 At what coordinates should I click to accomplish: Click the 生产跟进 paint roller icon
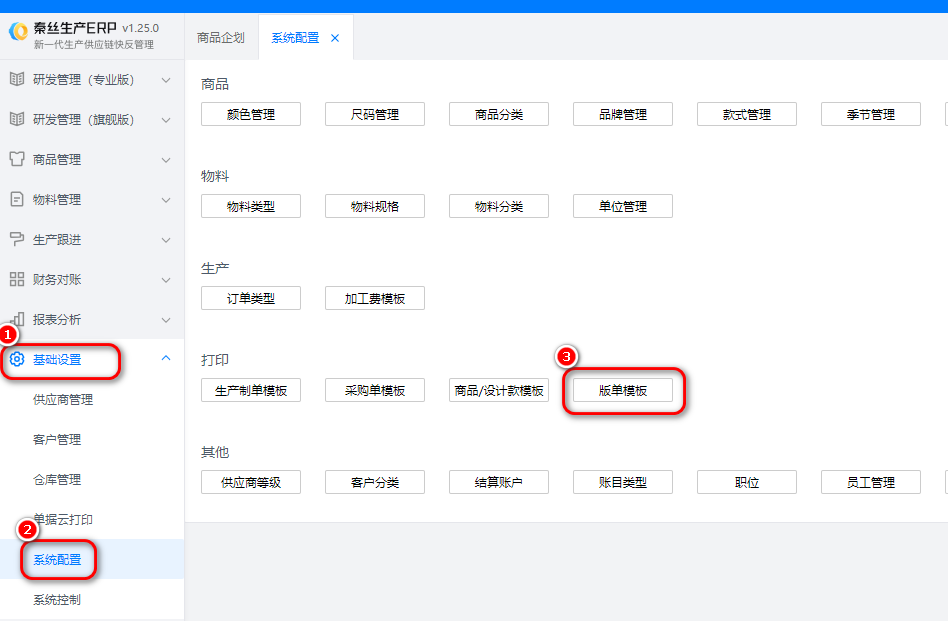pos(16,239)
